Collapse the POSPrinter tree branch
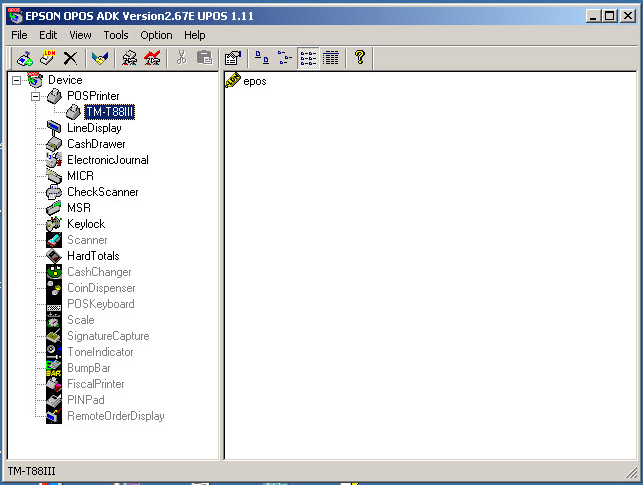The width and height of the screenshot is (643, 485). (x=36, y=96)
